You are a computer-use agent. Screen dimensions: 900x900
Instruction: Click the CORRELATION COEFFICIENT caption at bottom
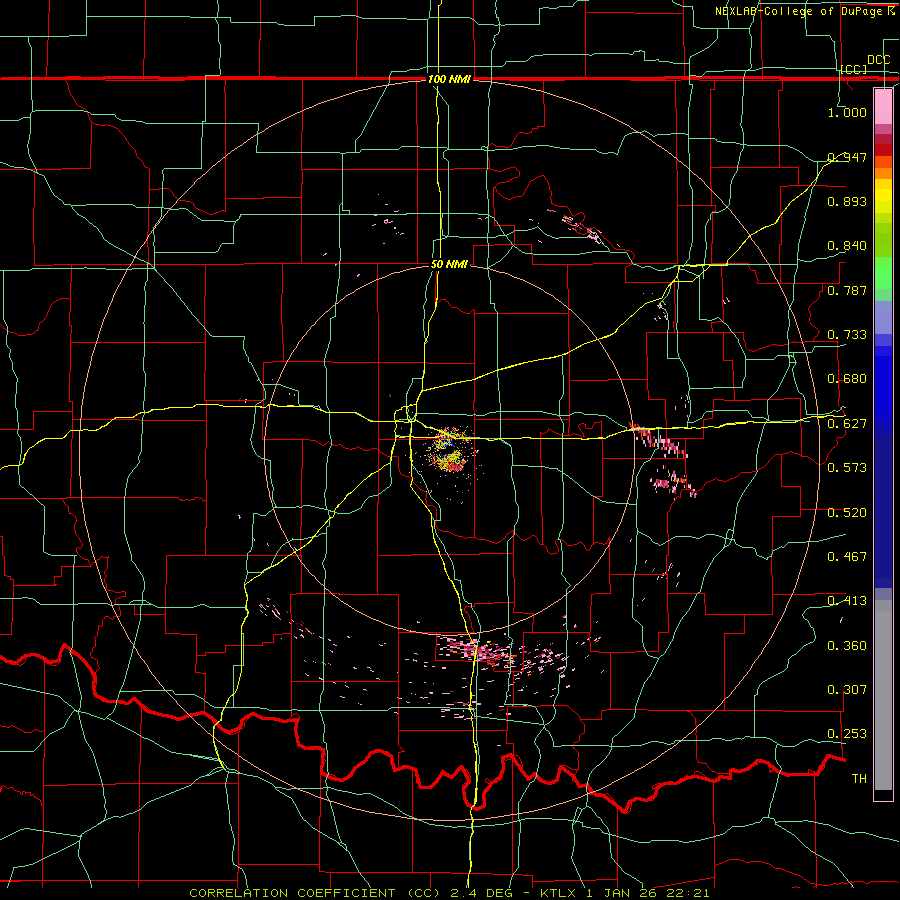point(449,893)
